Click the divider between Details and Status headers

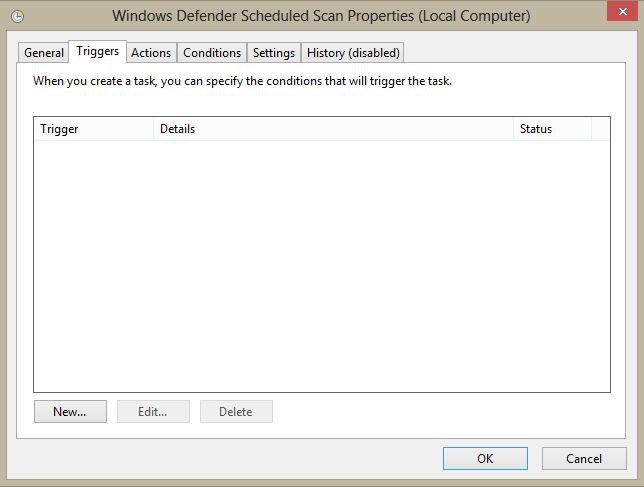(x=513, y=129)
